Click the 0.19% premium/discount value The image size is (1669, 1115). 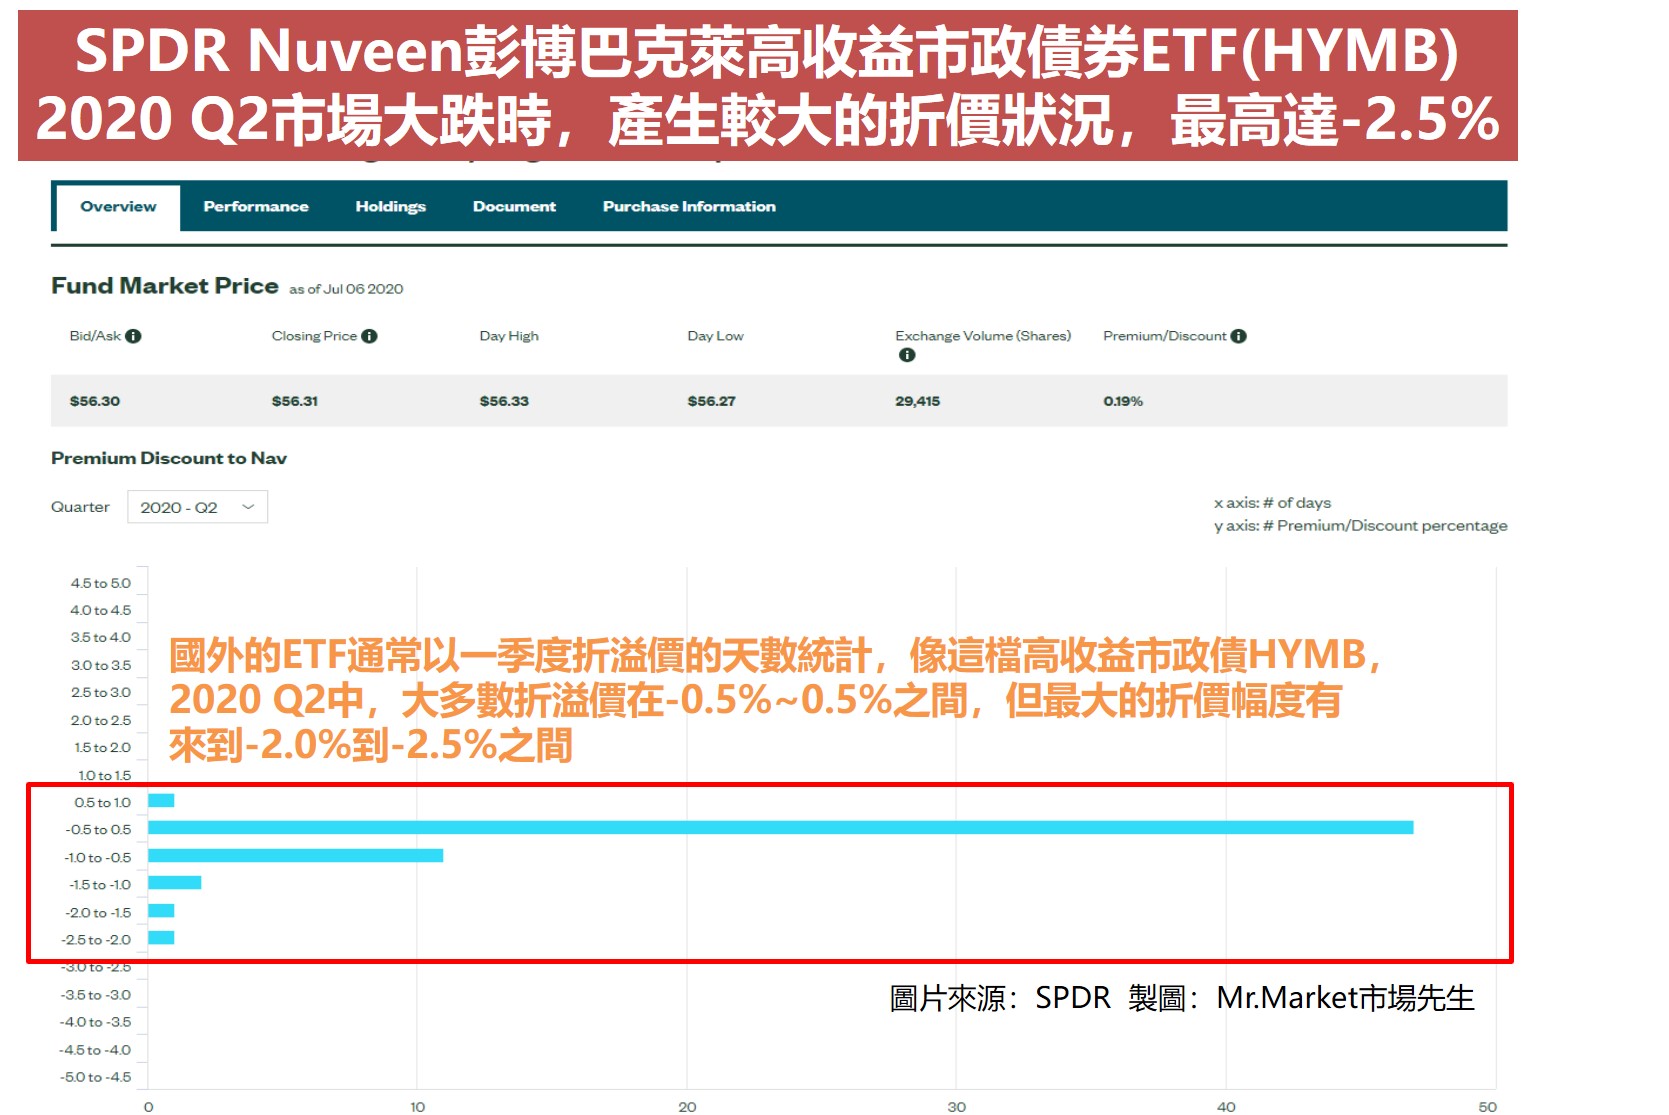pos(1123,401)
